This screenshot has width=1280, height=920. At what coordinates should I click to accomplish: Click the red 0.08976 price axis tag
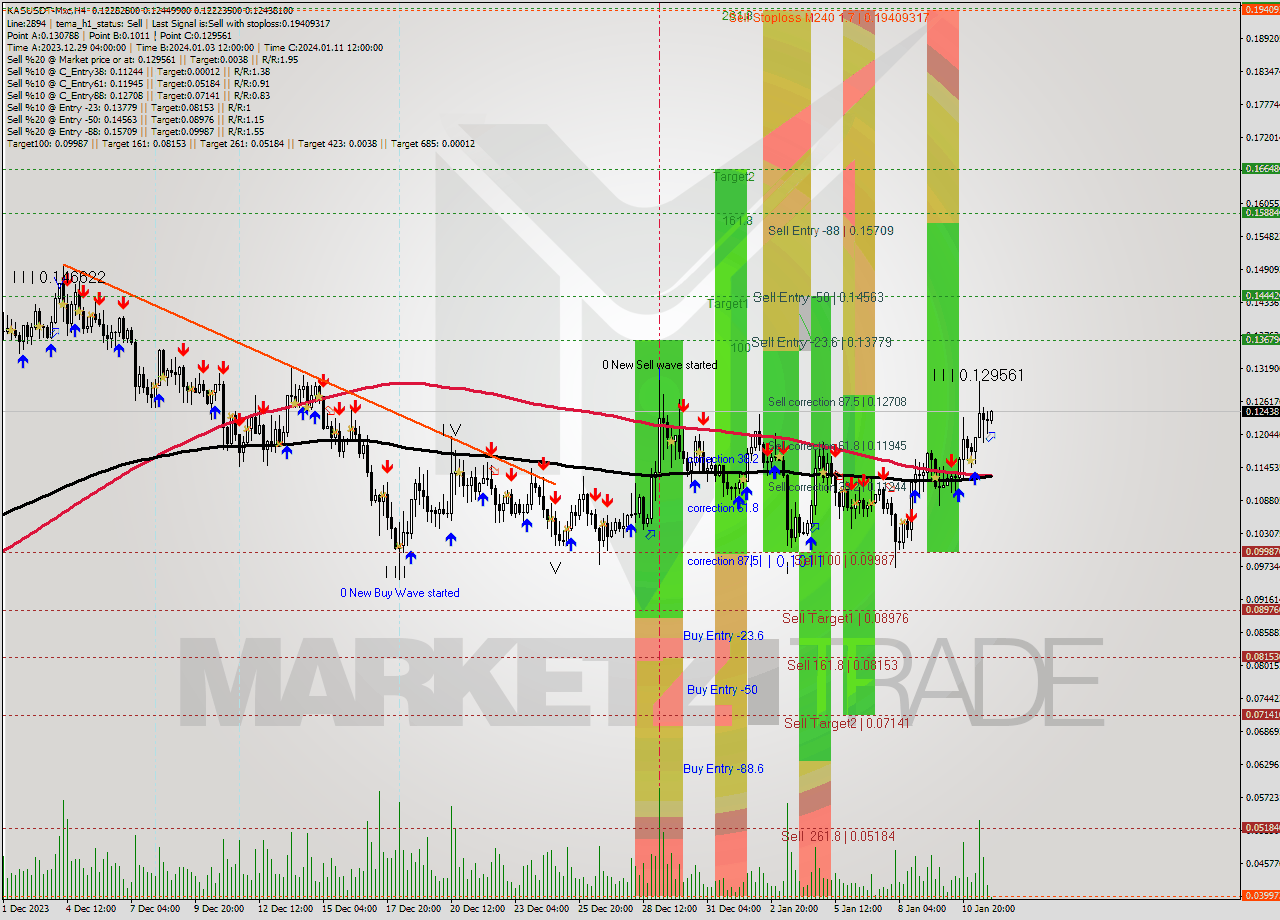pyautogui.click(x=1260, y=609)
